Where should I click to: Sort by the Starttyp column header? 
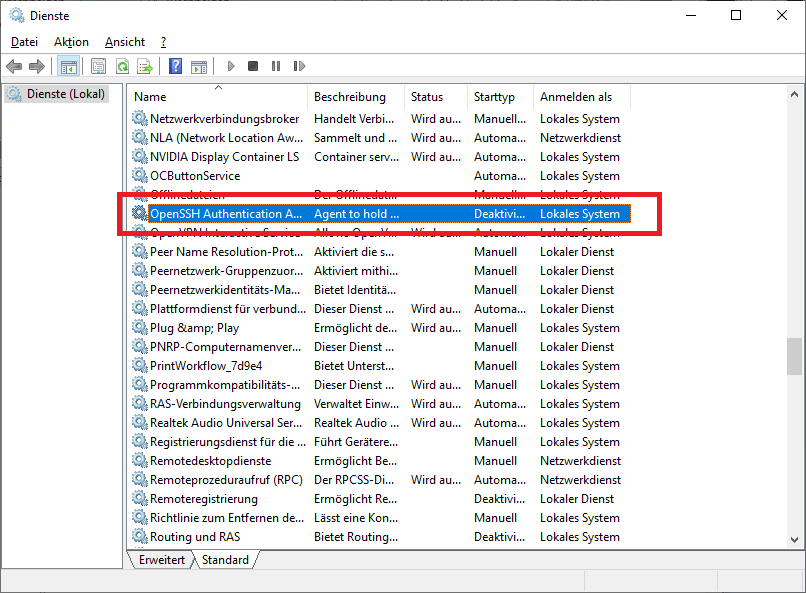pyautogui.click(x=495, y=97)
